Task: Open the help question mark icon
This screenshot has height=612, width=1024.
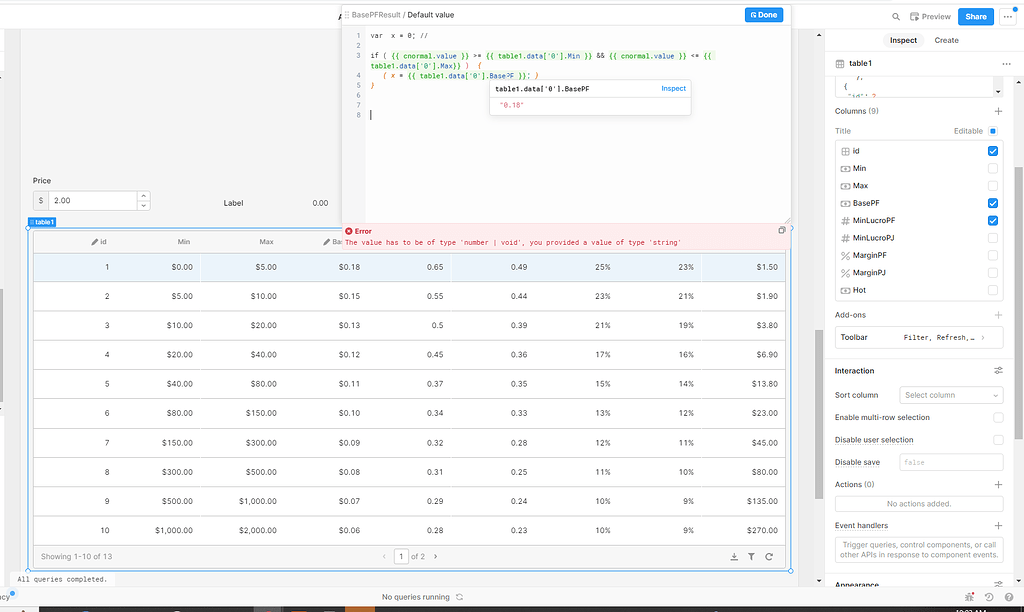Action: [x=1007, y=597]
